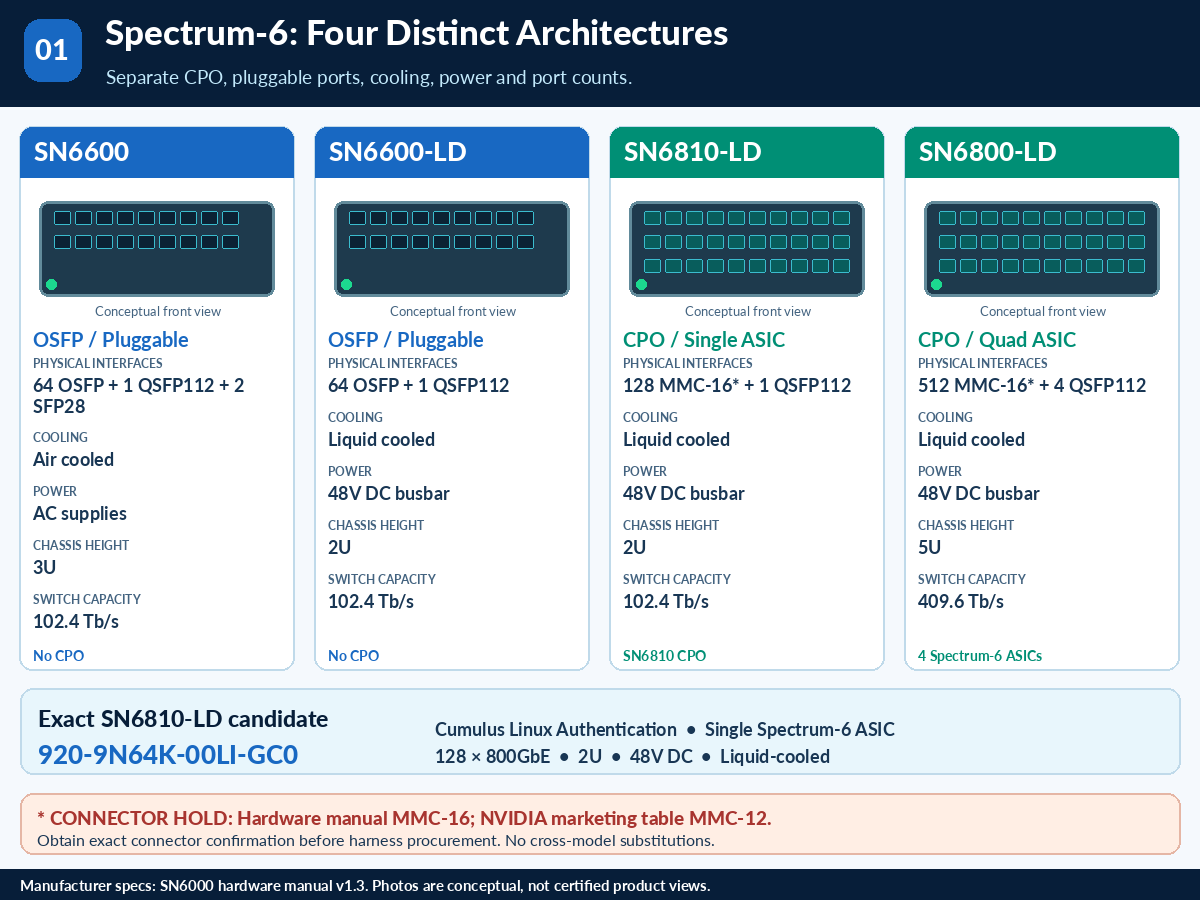Click '102.4 Tb/s' in the SN6810-LD card
This screenshot has width=1200, height=900.
point(666,602)
